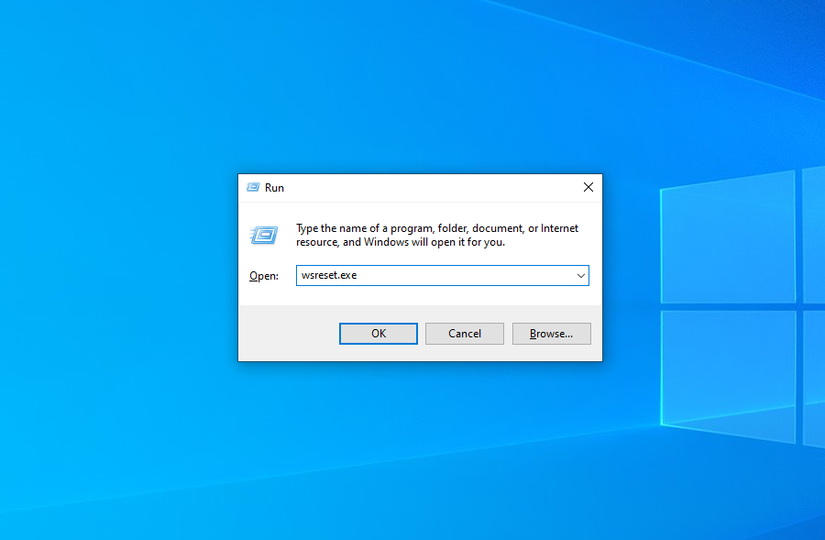Close the Run dialog with X
This screenshot has width=825, height=540.
(588, 187)
